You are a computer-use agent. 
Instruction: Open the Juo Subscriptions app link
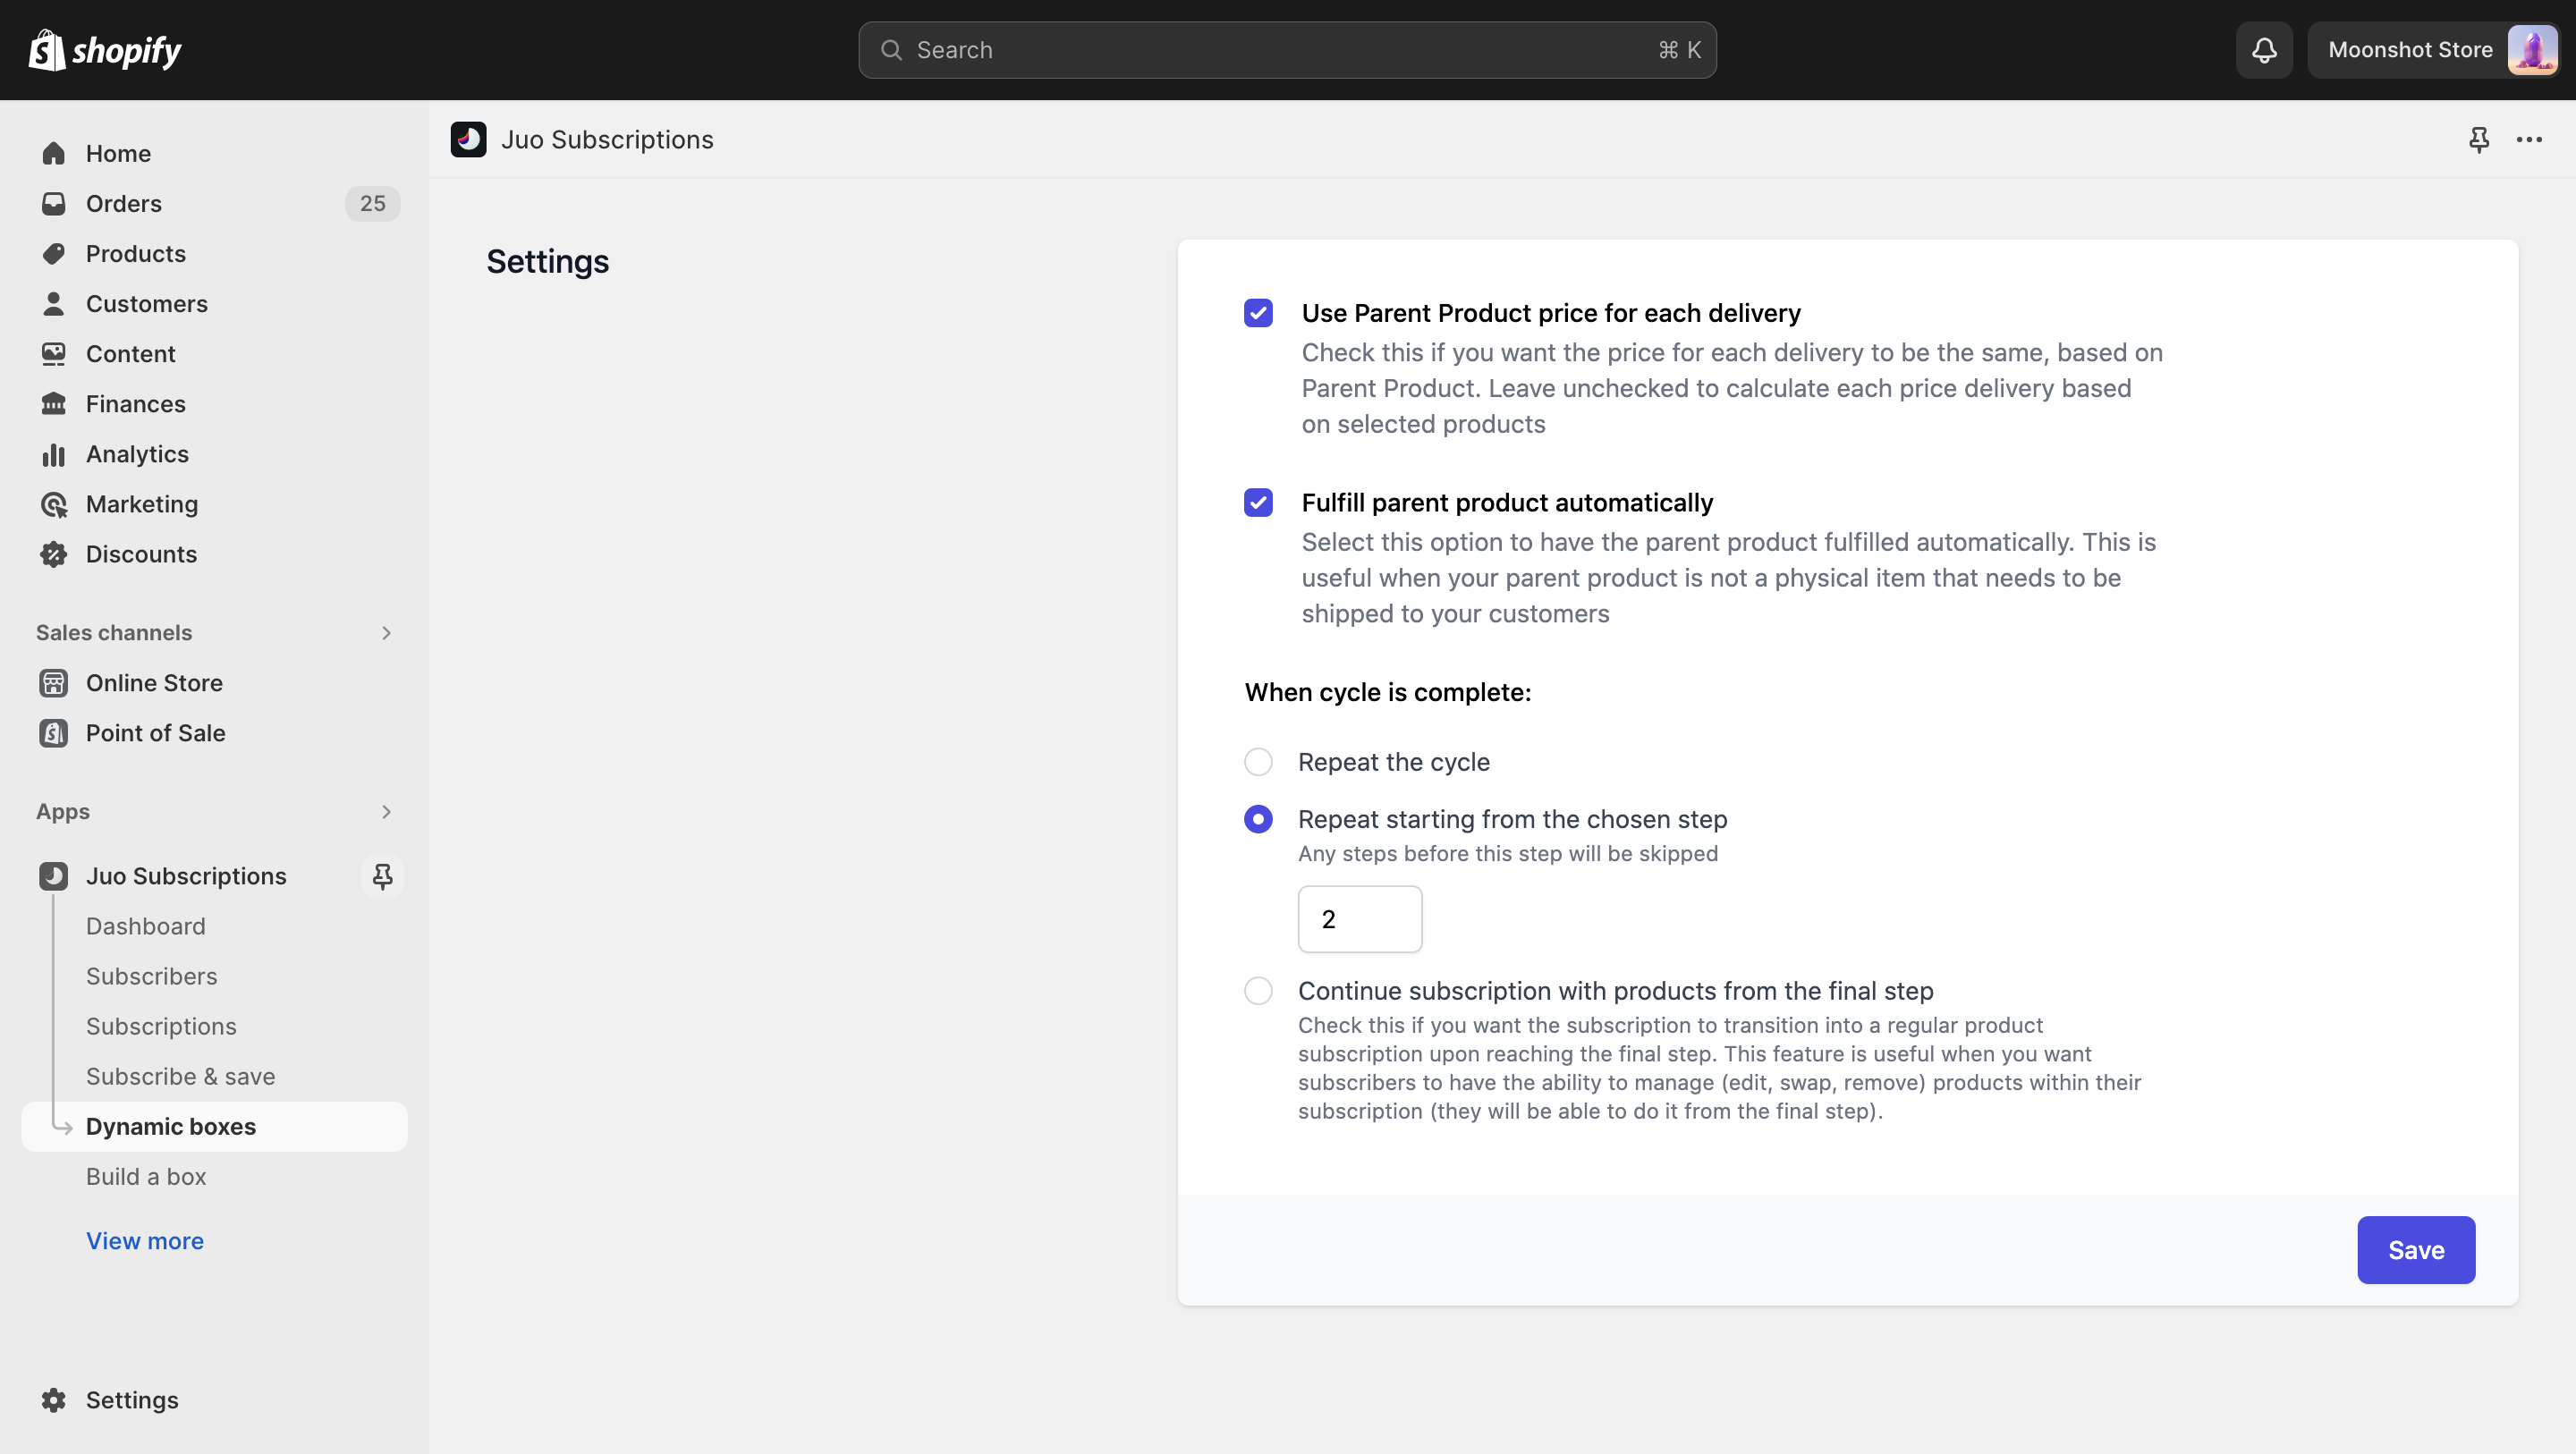(x=186, y=876)
